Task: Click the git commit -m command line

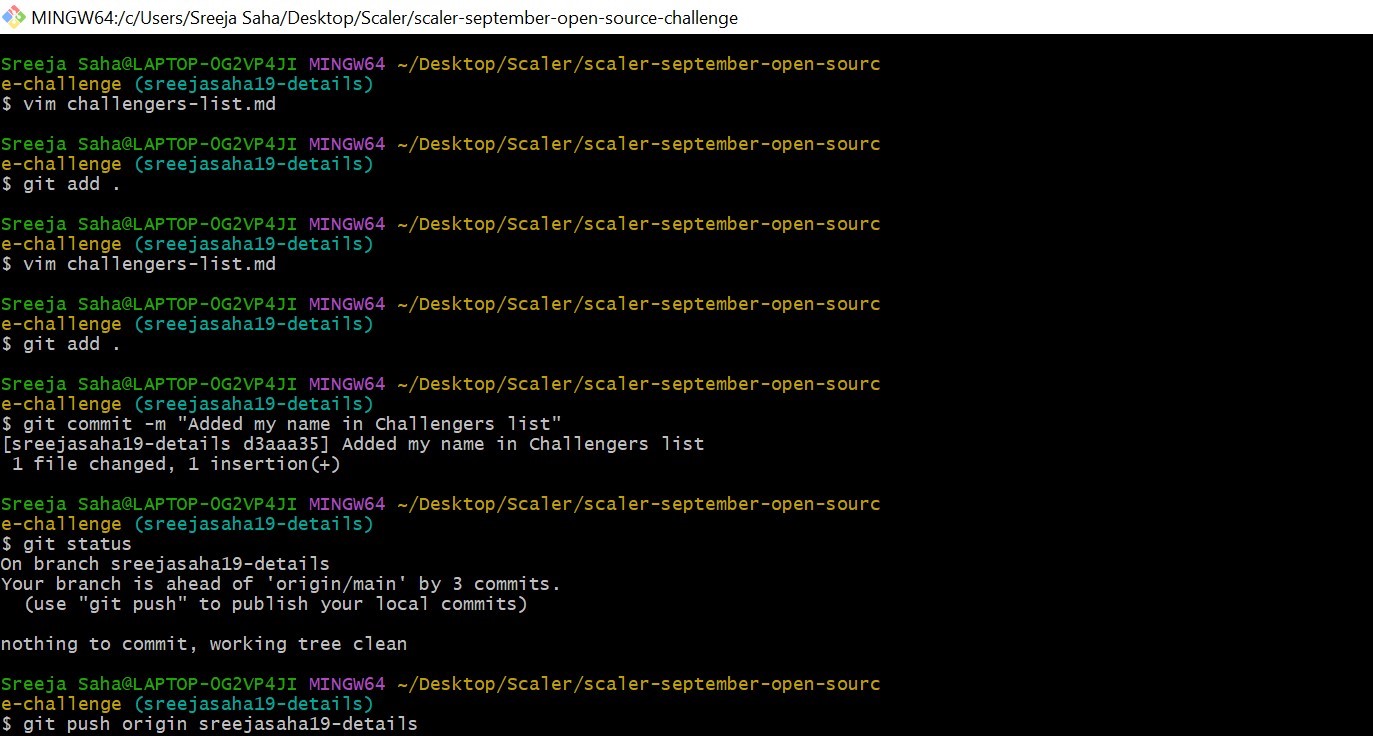Action: point(282,424)
